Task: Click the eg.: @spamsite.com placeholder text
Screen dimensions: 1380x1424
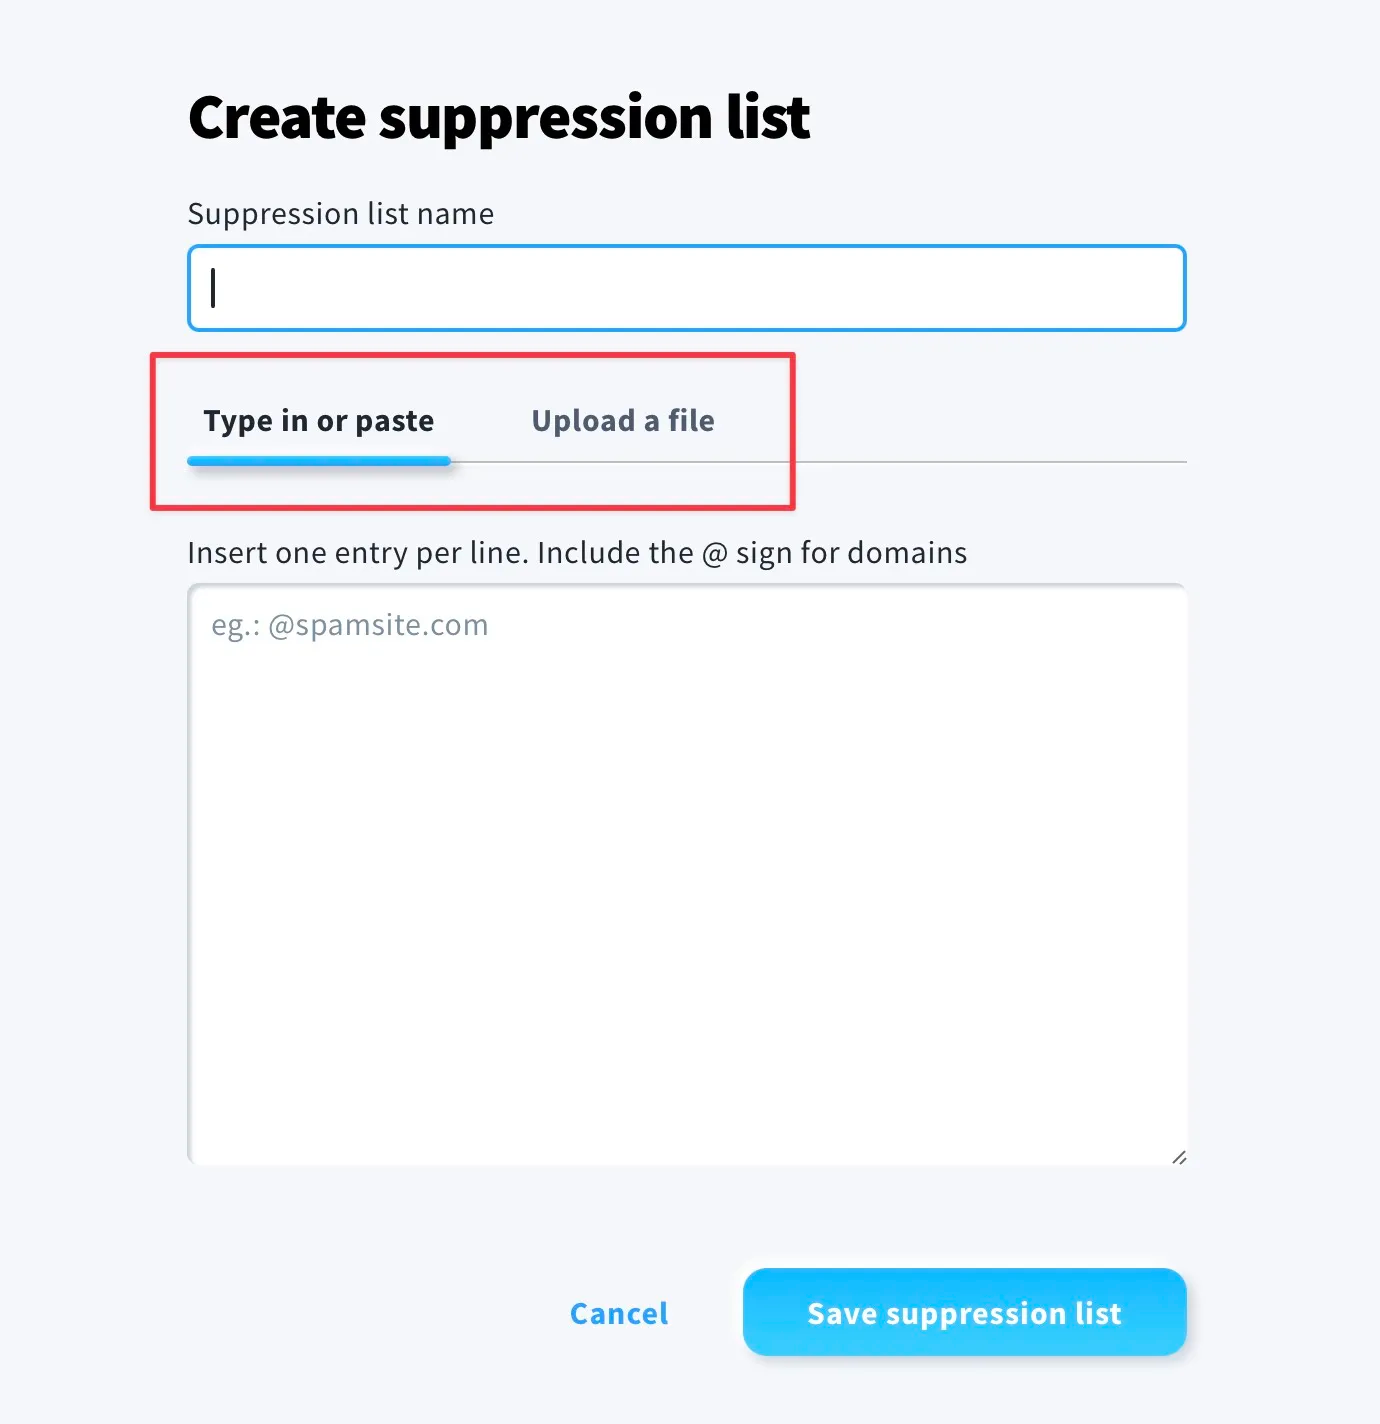Action: pos(349,625)
